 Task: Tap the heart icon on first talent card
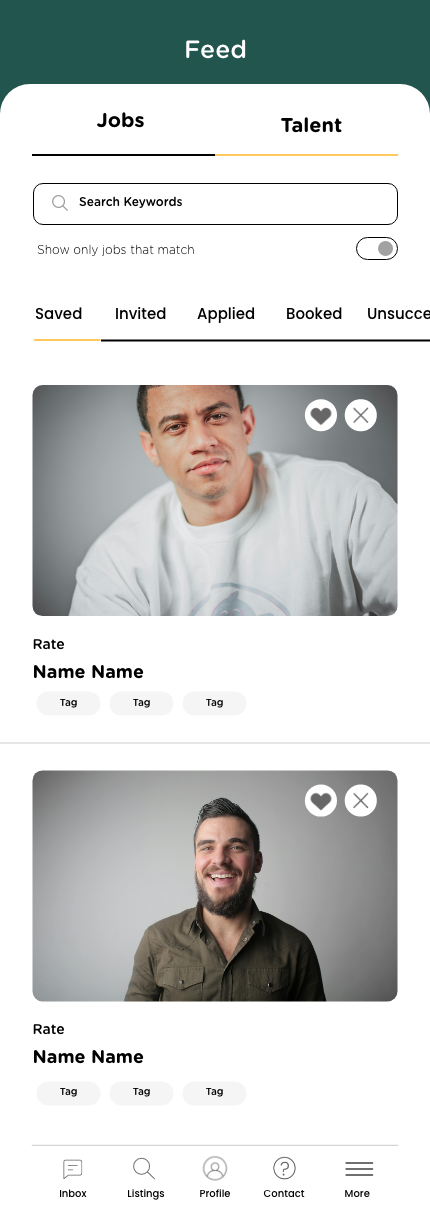[321, 415]
